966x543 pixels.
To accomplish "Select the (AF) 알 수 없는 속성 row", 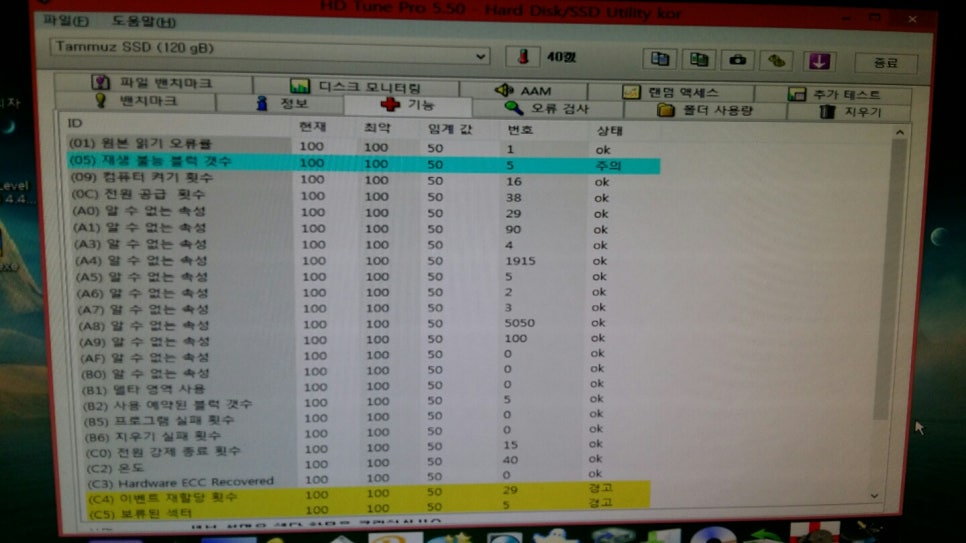I will (363, 356).
